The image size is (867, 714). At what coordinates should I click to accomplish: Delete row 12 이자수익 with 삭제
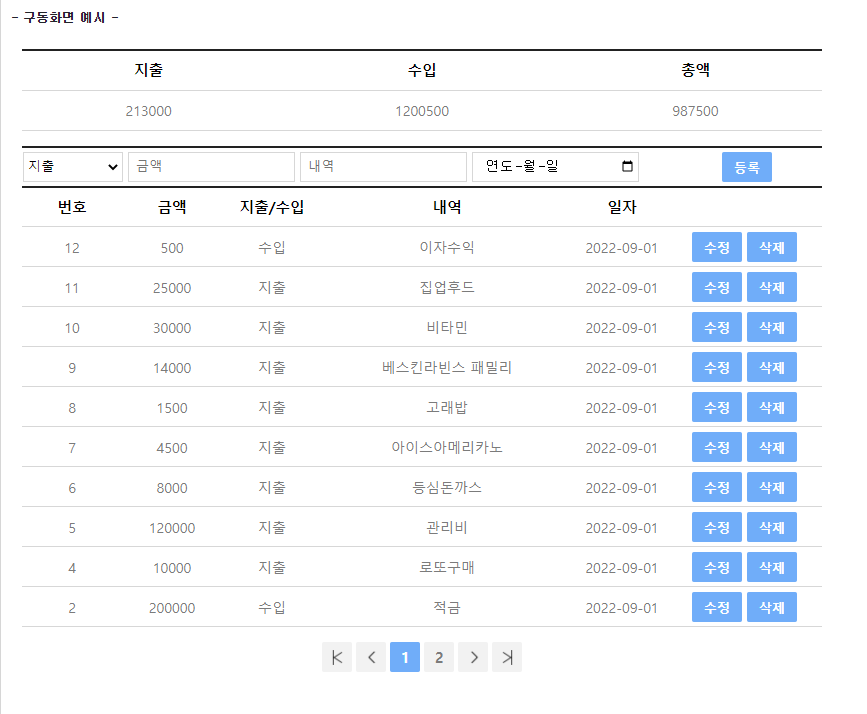click(x=772, y=247)
